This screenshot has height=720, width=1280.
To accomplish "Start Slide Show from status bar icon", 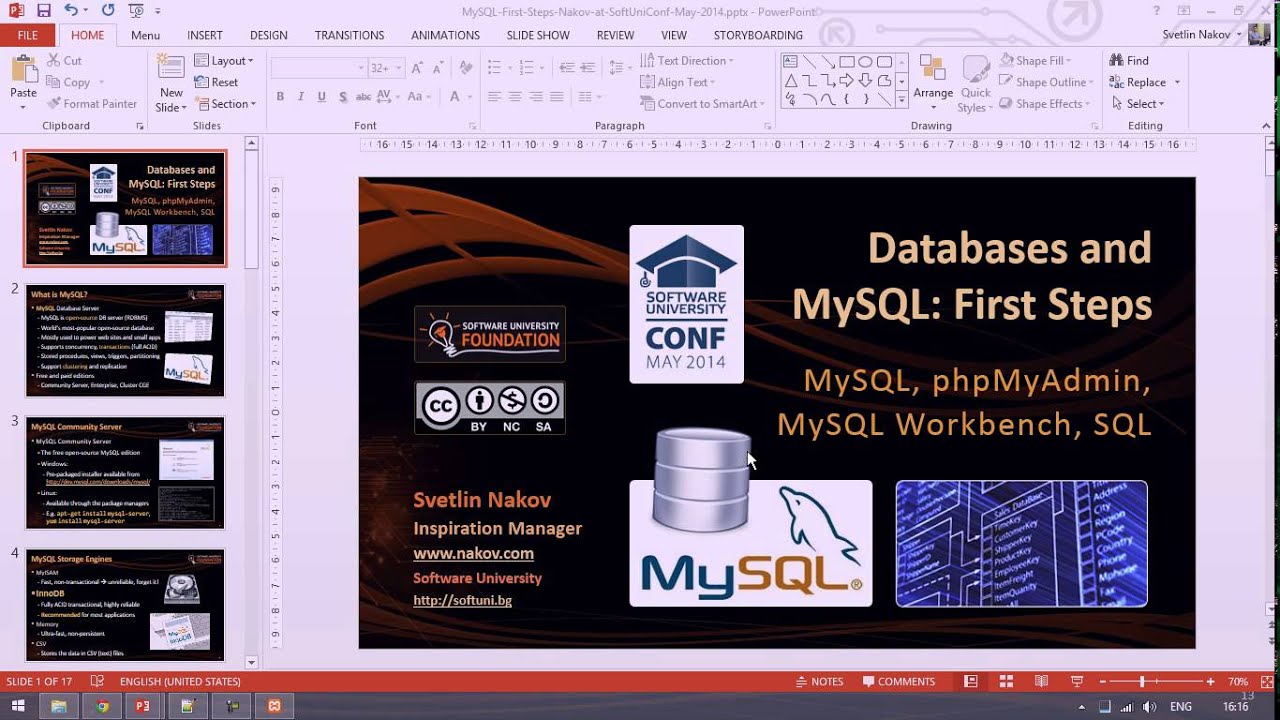I will coord(1077,682).
